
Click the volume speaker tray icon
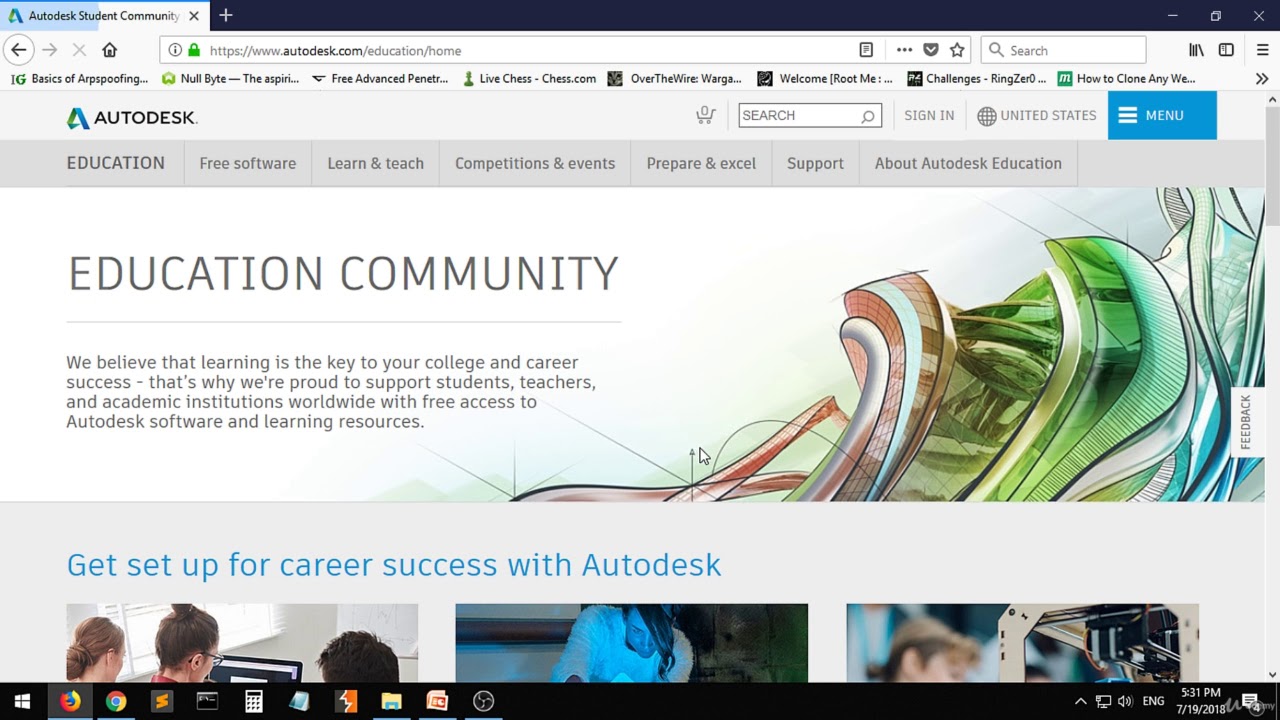[x=1125, y=701]
